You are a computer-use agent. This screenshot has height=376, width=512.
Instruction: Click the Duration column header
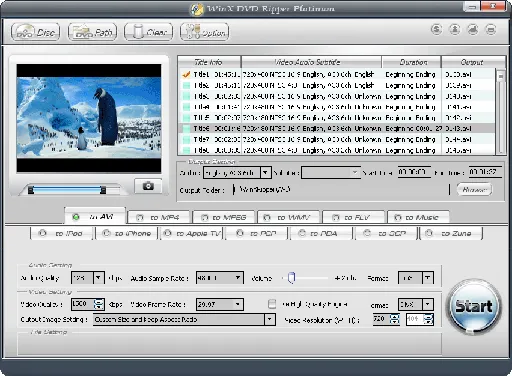point(412,62)
